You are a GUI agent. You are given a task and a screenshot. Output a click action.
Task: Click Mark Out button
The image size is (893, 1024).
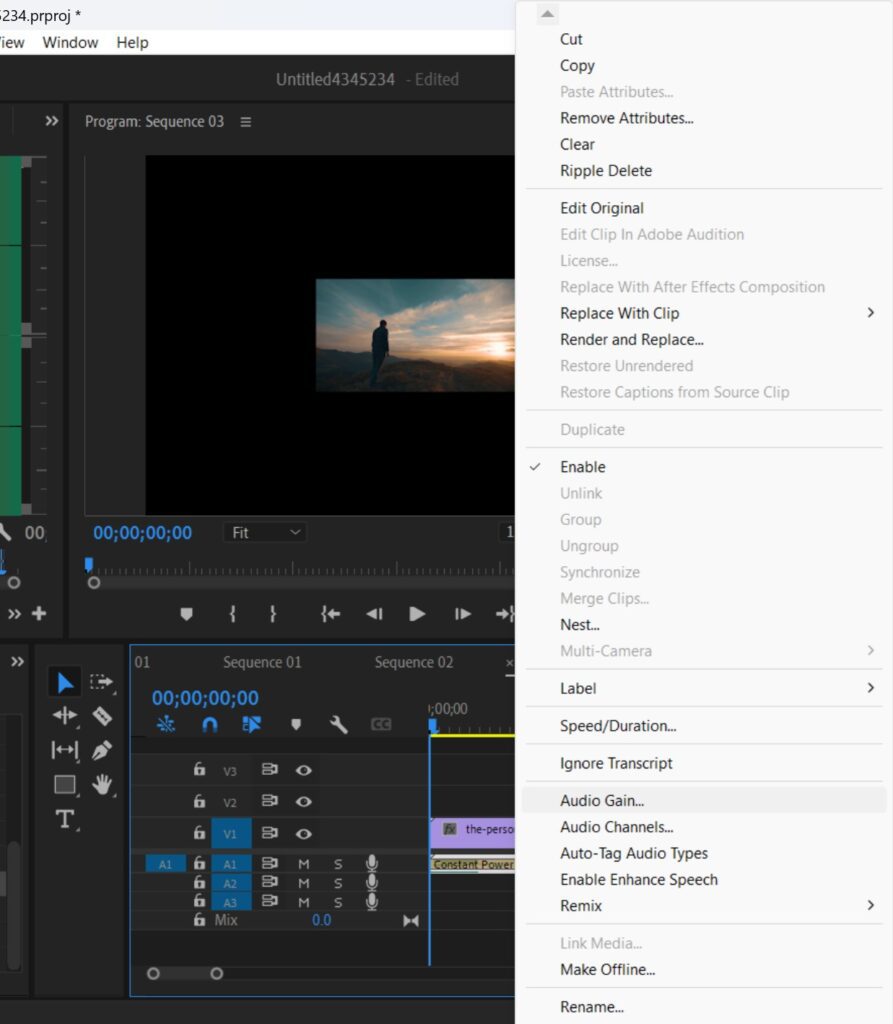click(273, 614)
